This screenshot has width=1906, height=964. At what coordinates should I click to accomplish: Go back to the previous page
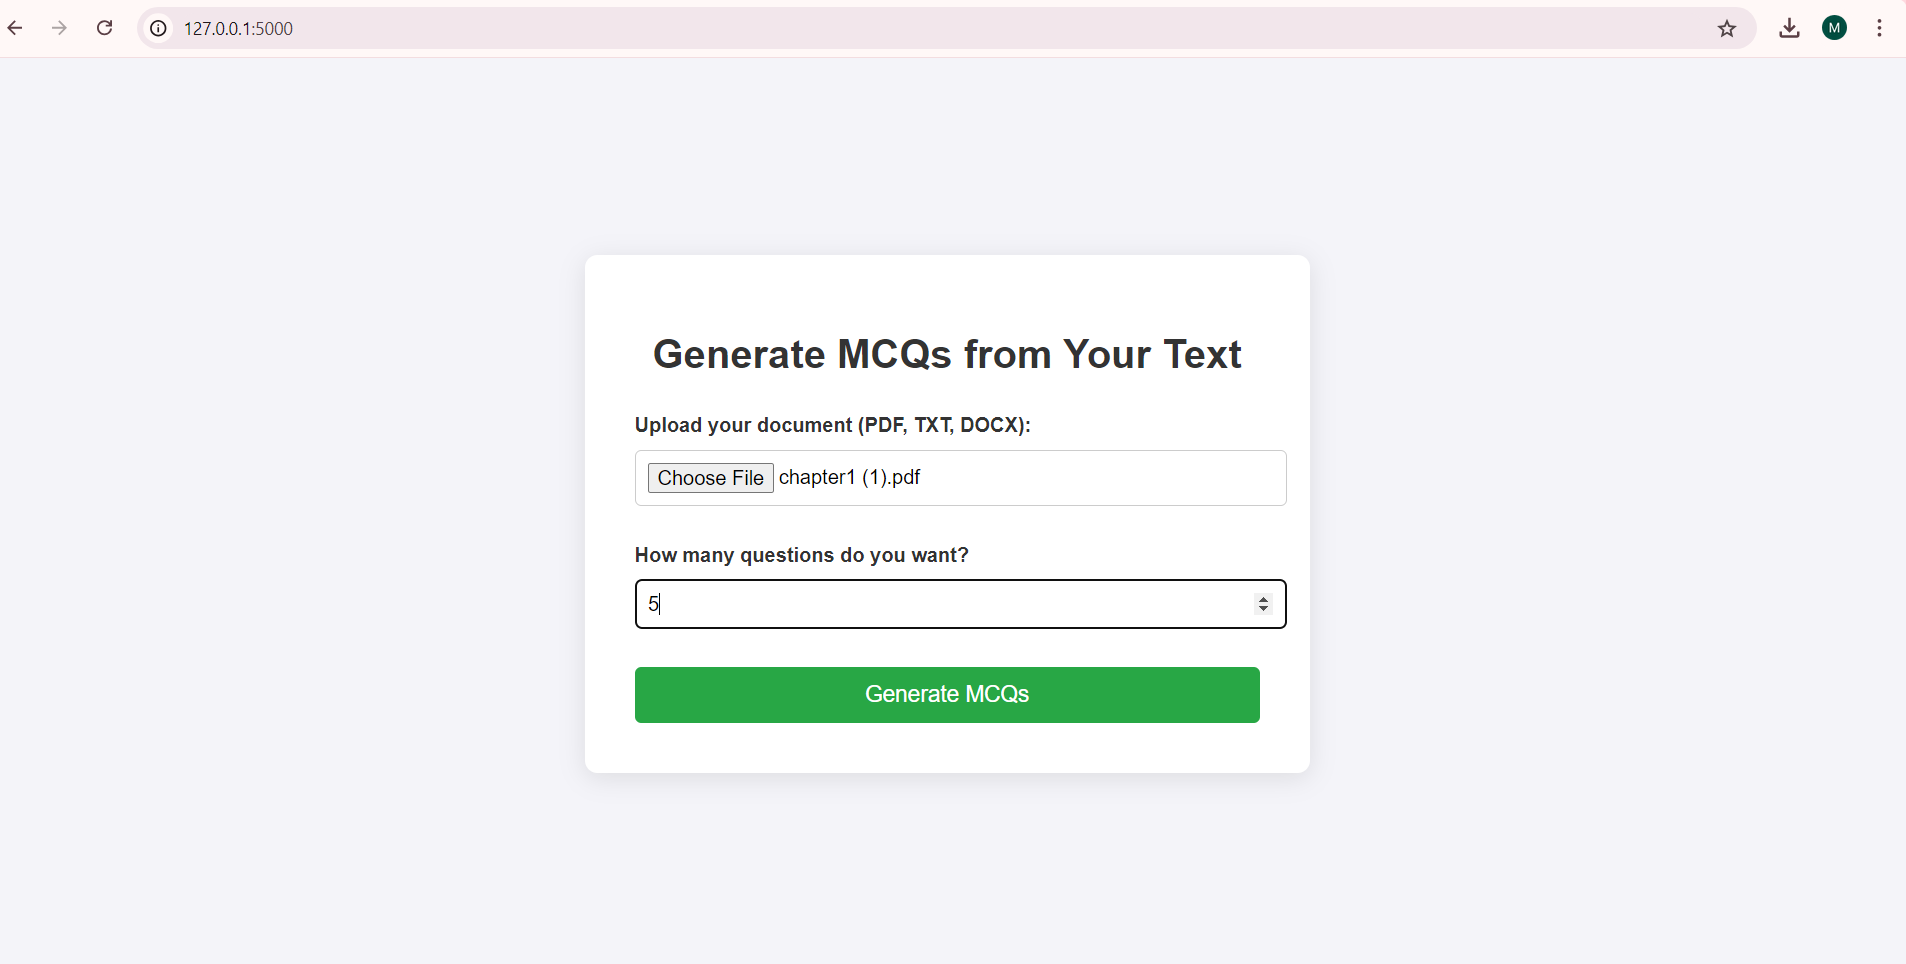pos(15,28)
